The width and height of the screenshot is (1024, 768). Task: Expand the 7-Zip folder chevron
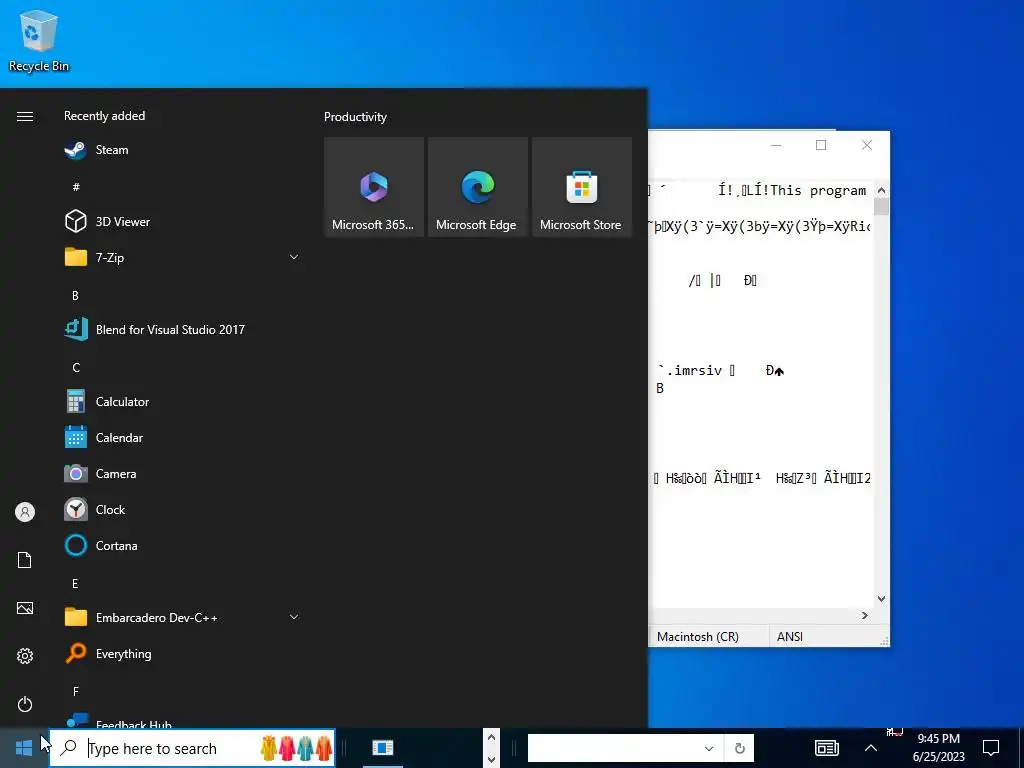(294, 257)
